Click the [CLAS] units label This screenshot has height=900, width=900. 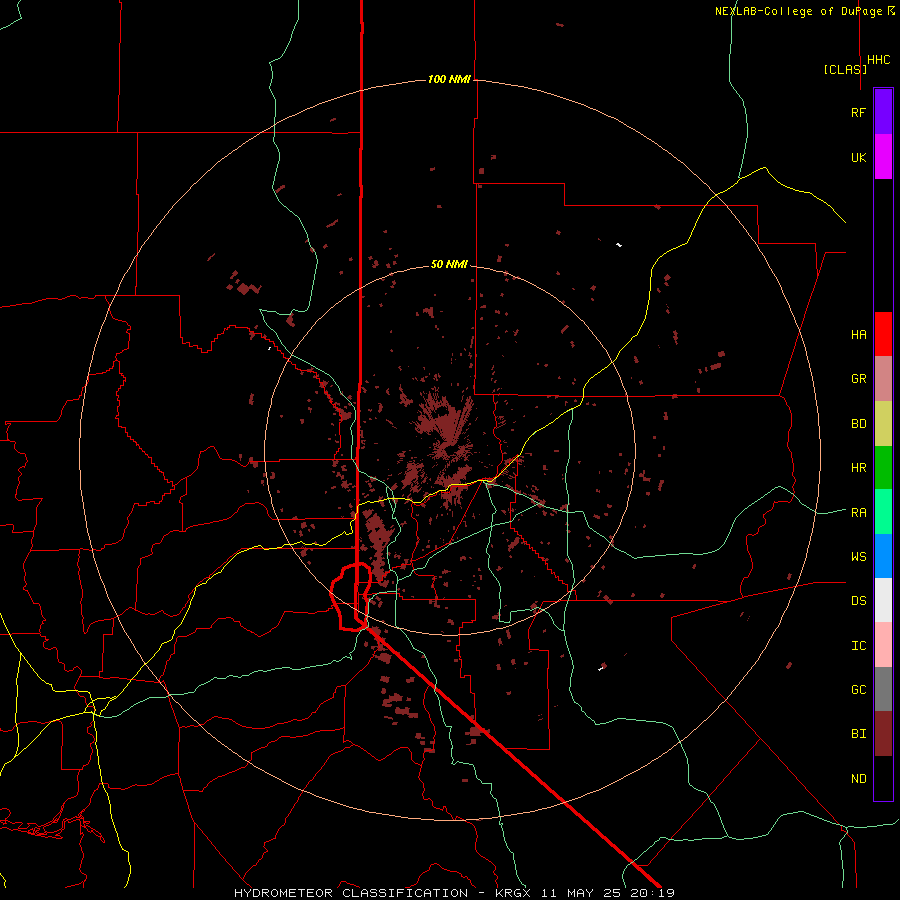pyautogui.click(x=845, y=69)
